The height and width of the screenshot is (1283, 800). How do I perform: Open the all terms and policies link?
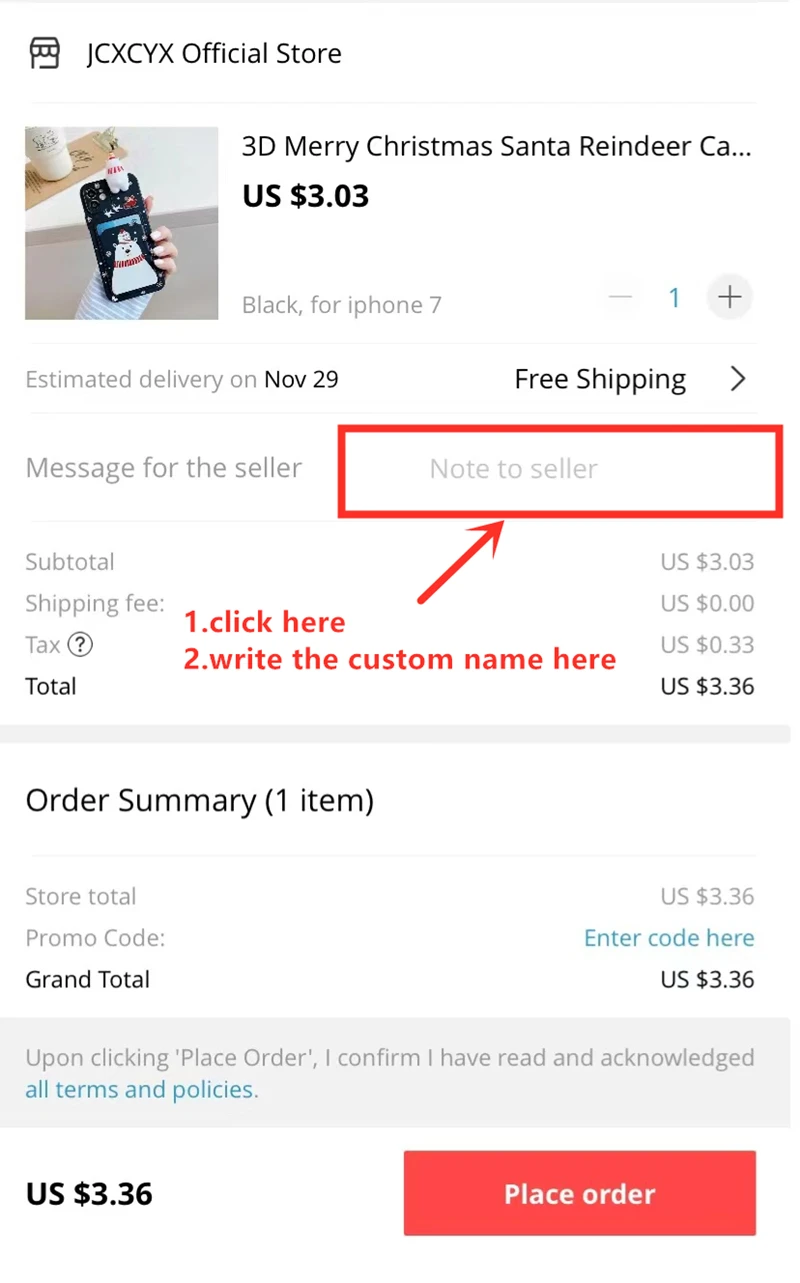coord(141,1090)
